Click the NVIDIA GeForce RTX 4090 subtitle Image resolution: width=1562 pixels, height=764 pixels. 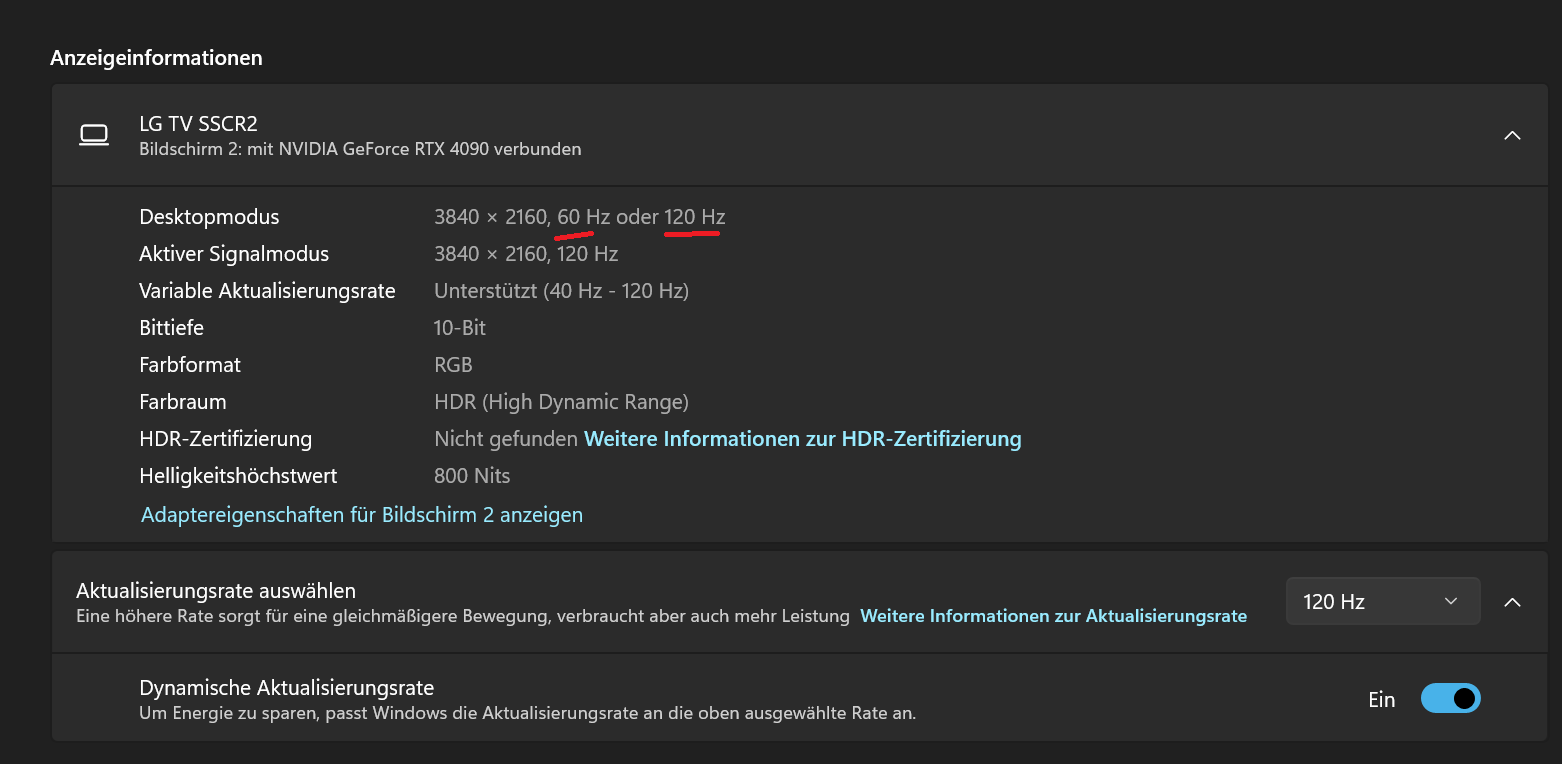click(x=359, y=148)
